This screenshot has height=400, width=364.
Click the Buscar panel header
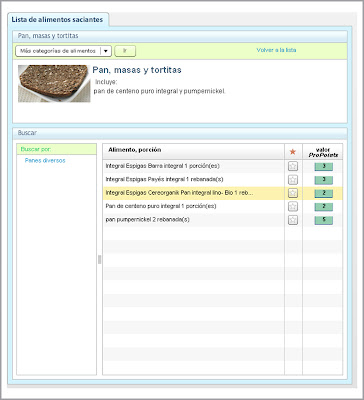pos(180,133)
